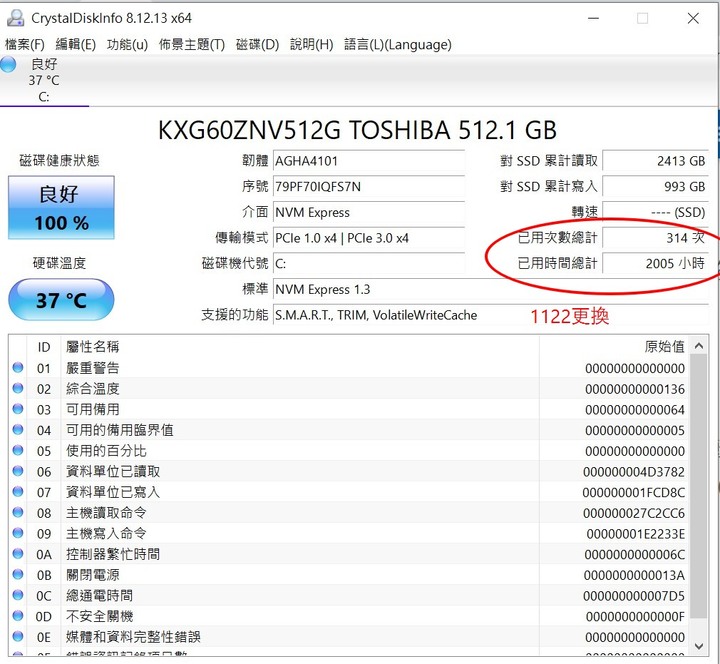Click raw value 0000000000000F

coord(635,617)
